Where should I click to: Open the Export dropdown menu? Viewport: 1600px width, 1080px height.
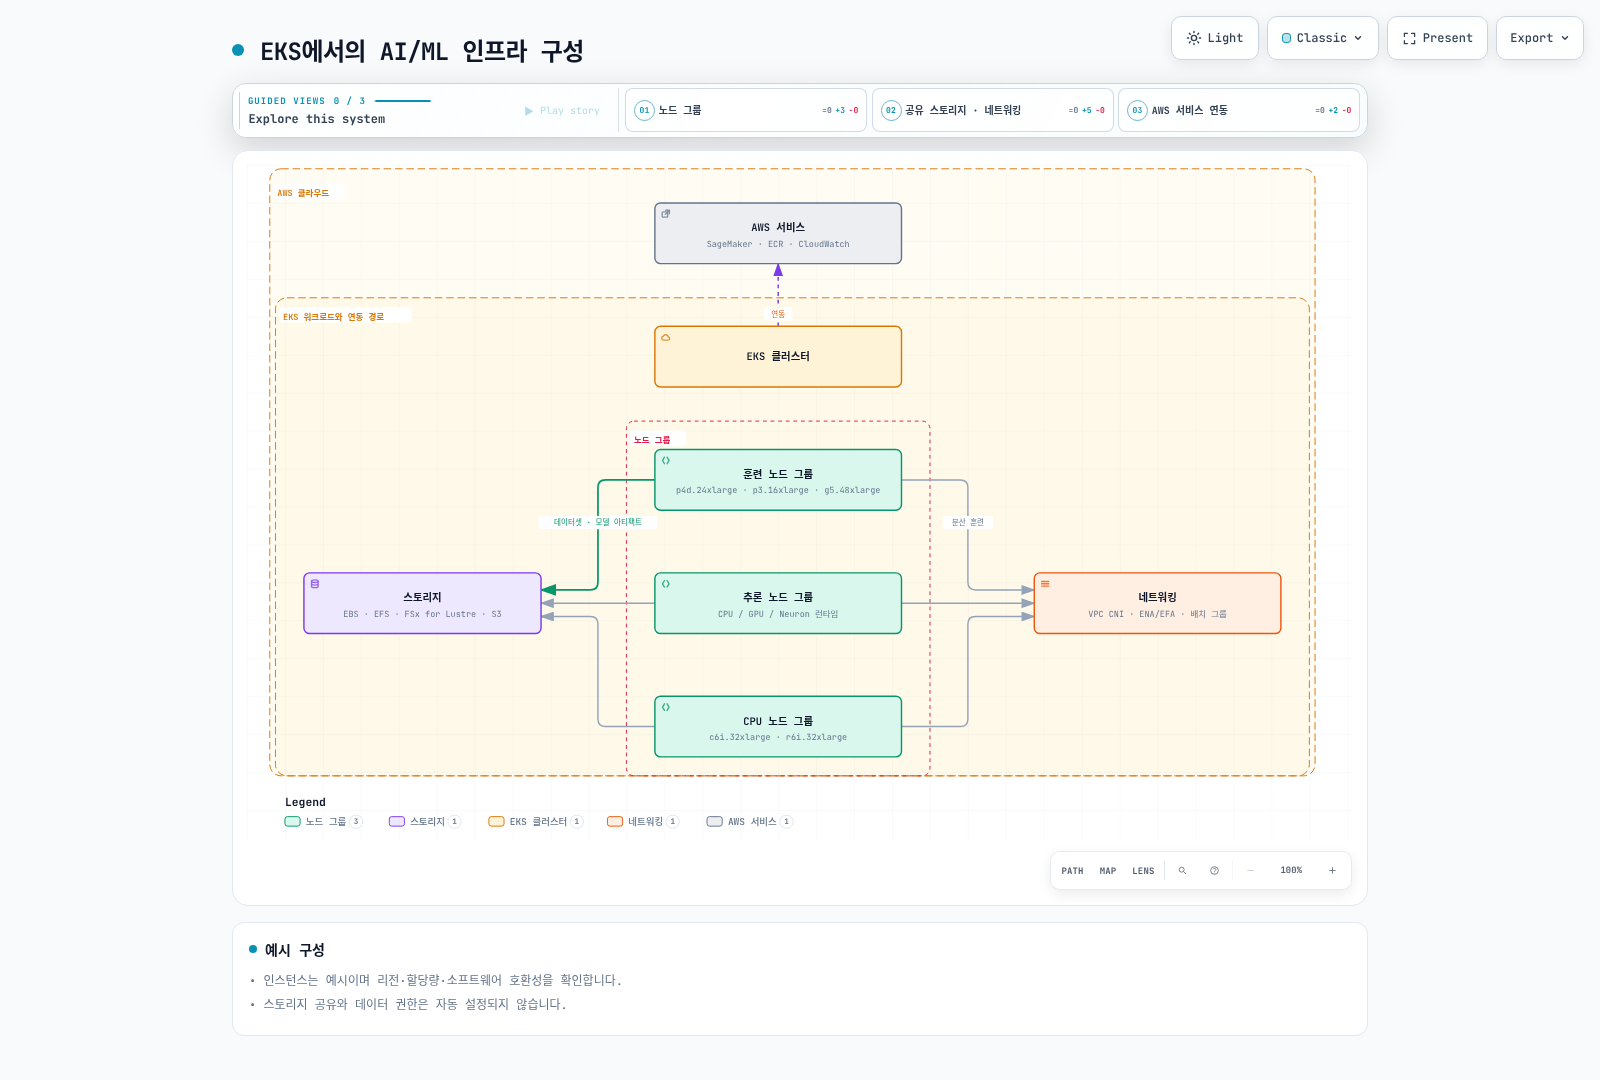(x=1539, y=38)
